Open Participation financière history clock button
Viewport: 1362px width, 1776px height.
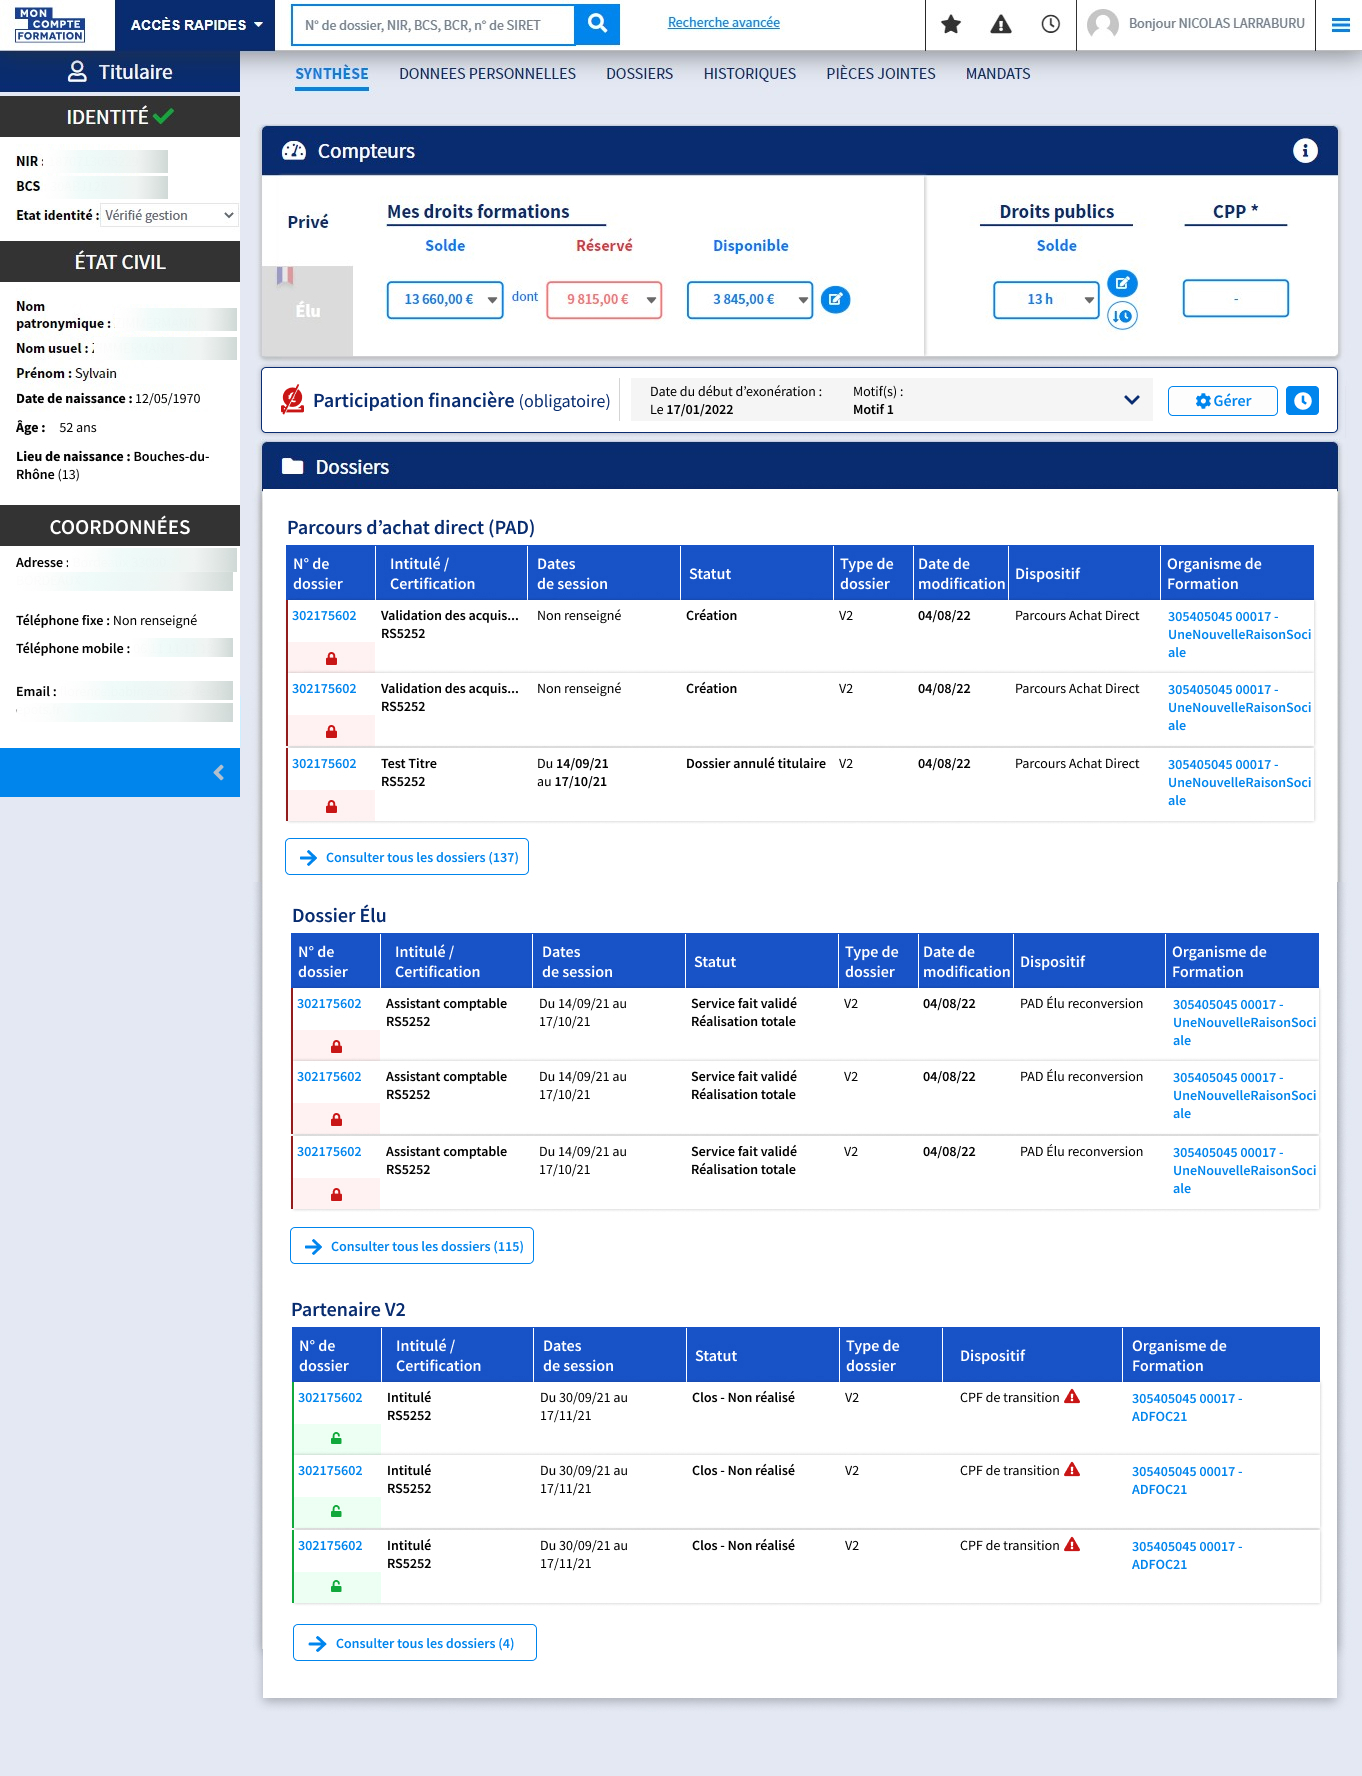tap(1302, 401)
